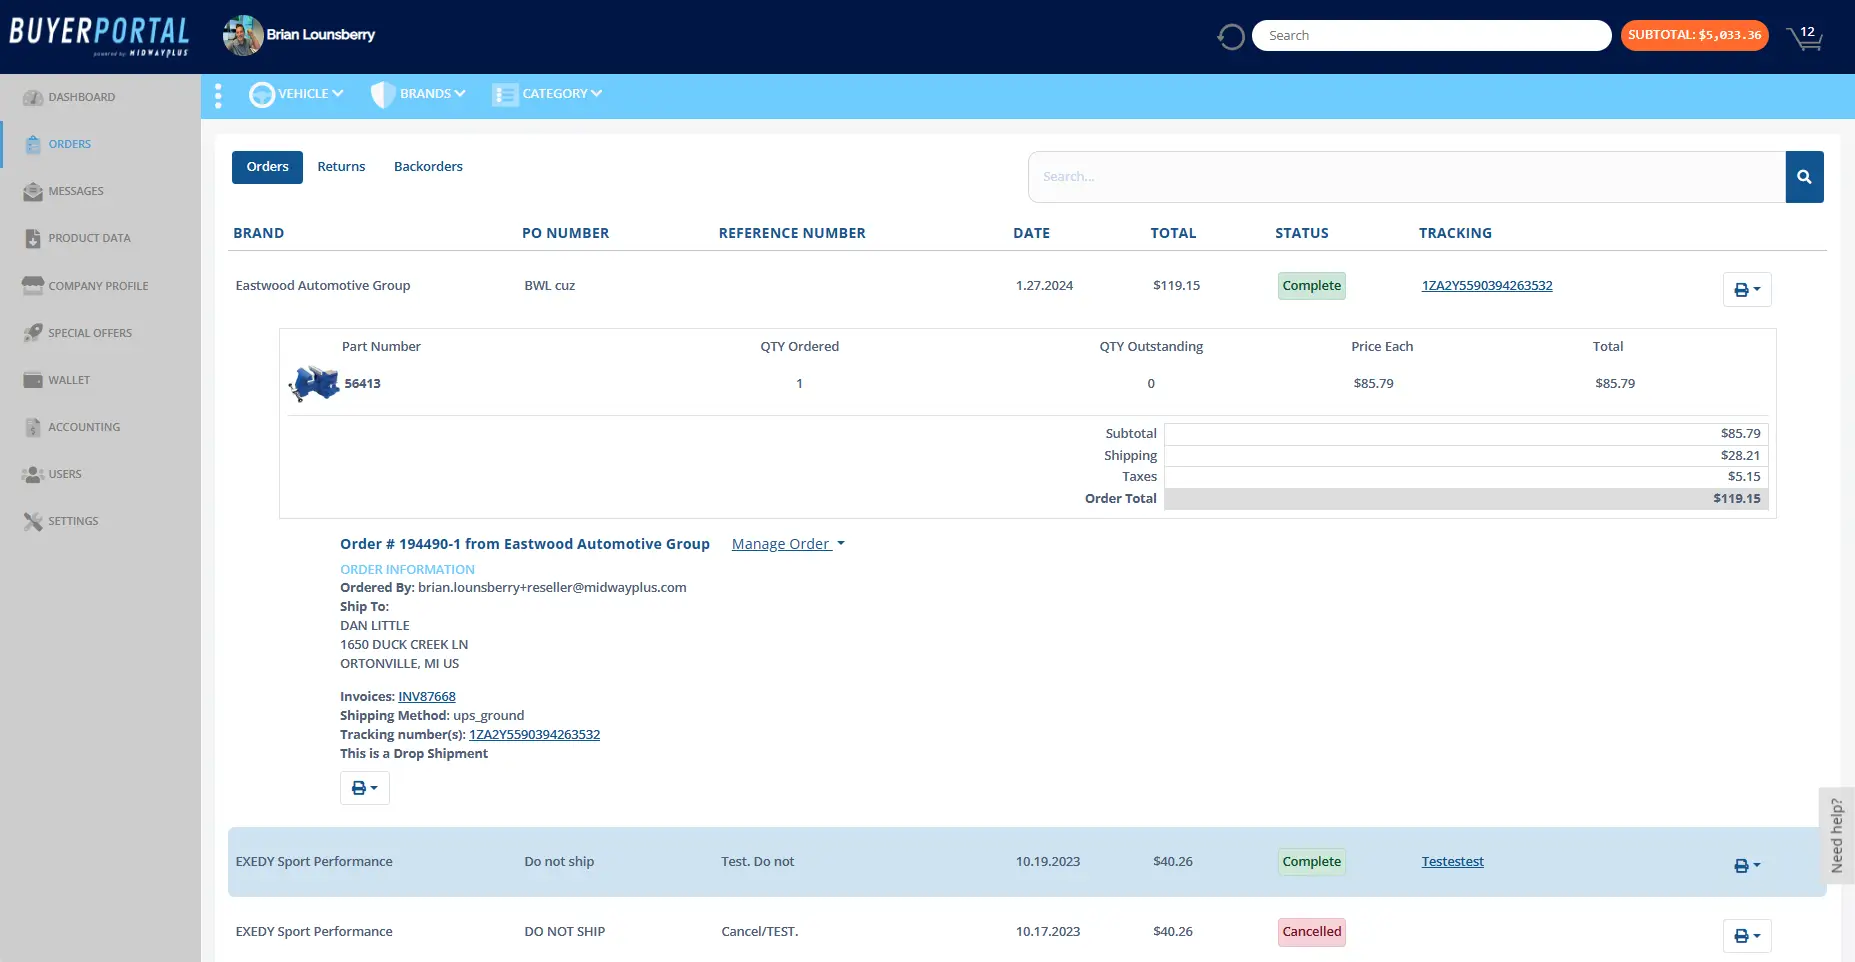The height and width of the screenshot is (962, 1855).
Task: Click the refresh icon beside search
Action: click(1231, 37)
